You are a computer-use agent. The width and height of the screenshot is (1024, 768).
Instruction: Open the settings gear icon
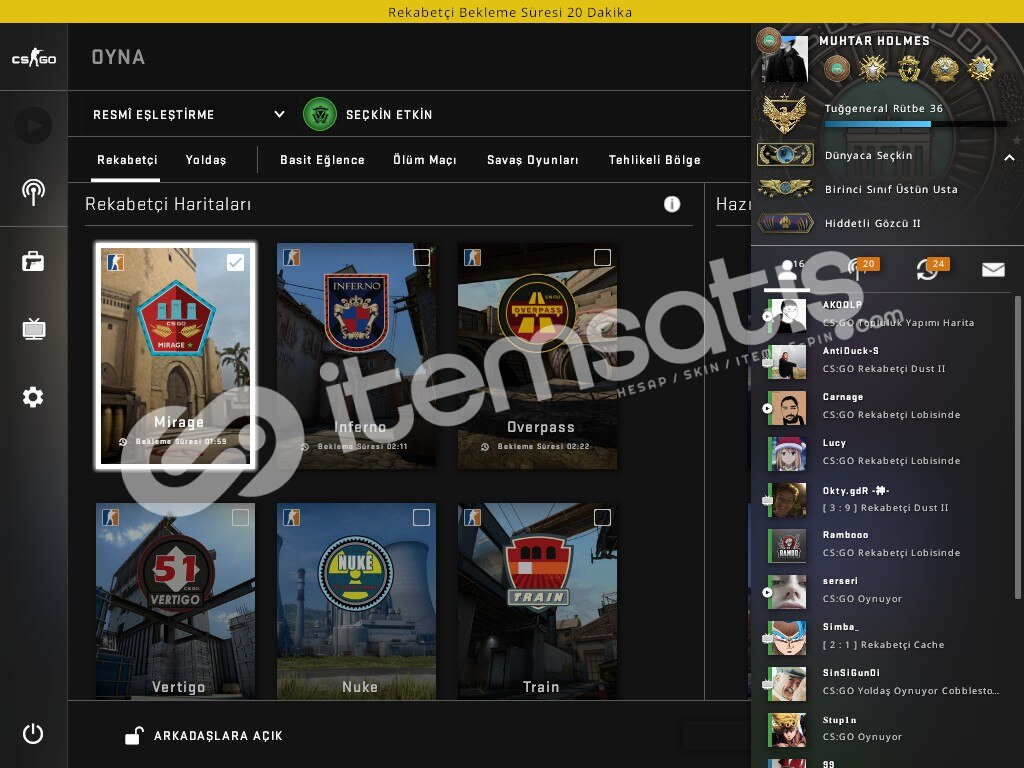[33, 396]
